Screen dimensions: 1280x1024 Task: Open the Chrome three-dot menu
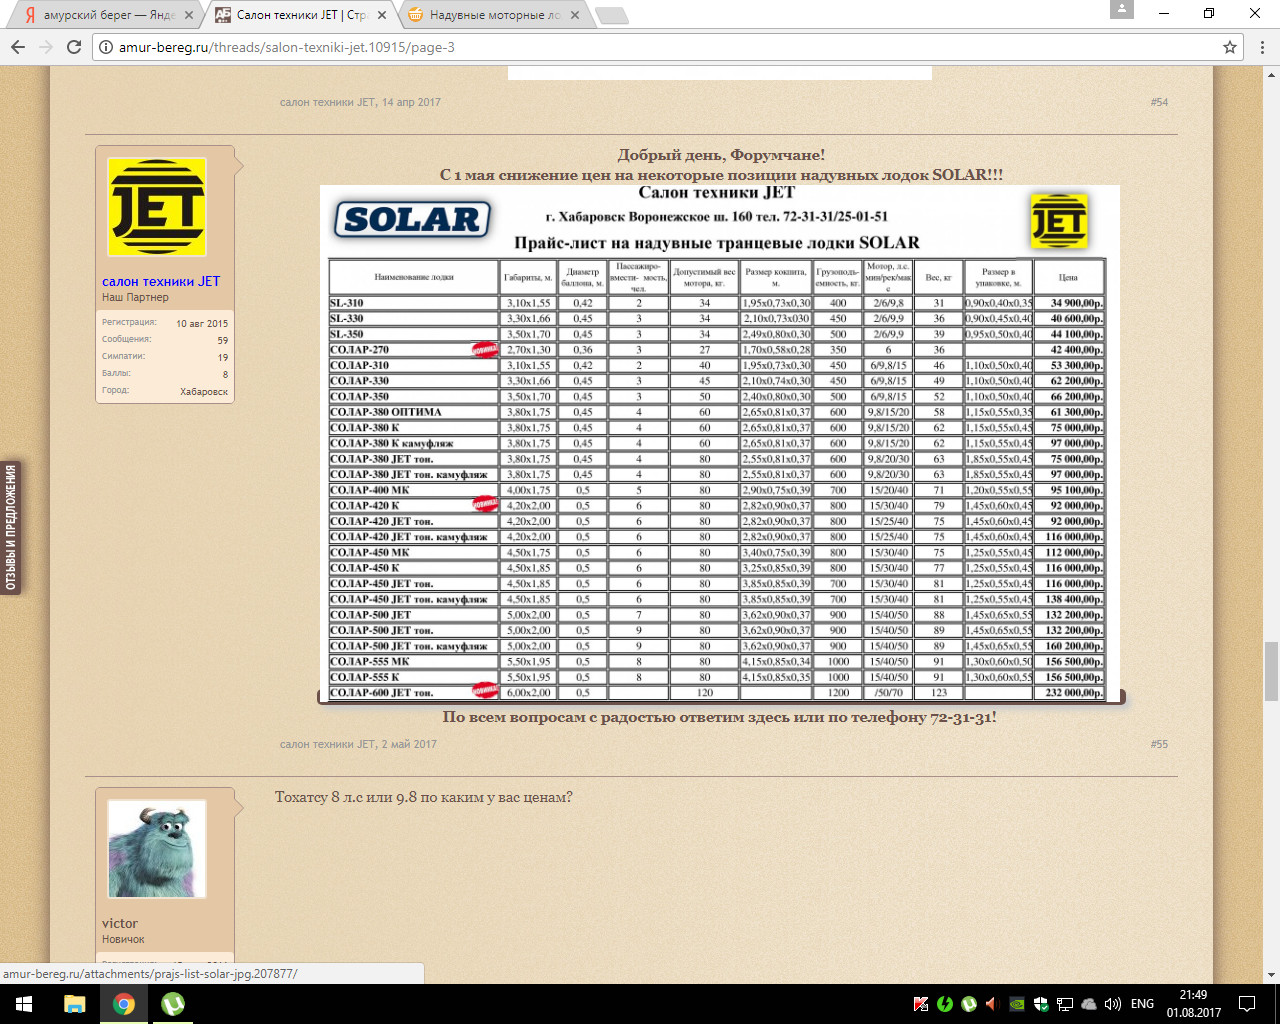click(x=1262, y=47)
